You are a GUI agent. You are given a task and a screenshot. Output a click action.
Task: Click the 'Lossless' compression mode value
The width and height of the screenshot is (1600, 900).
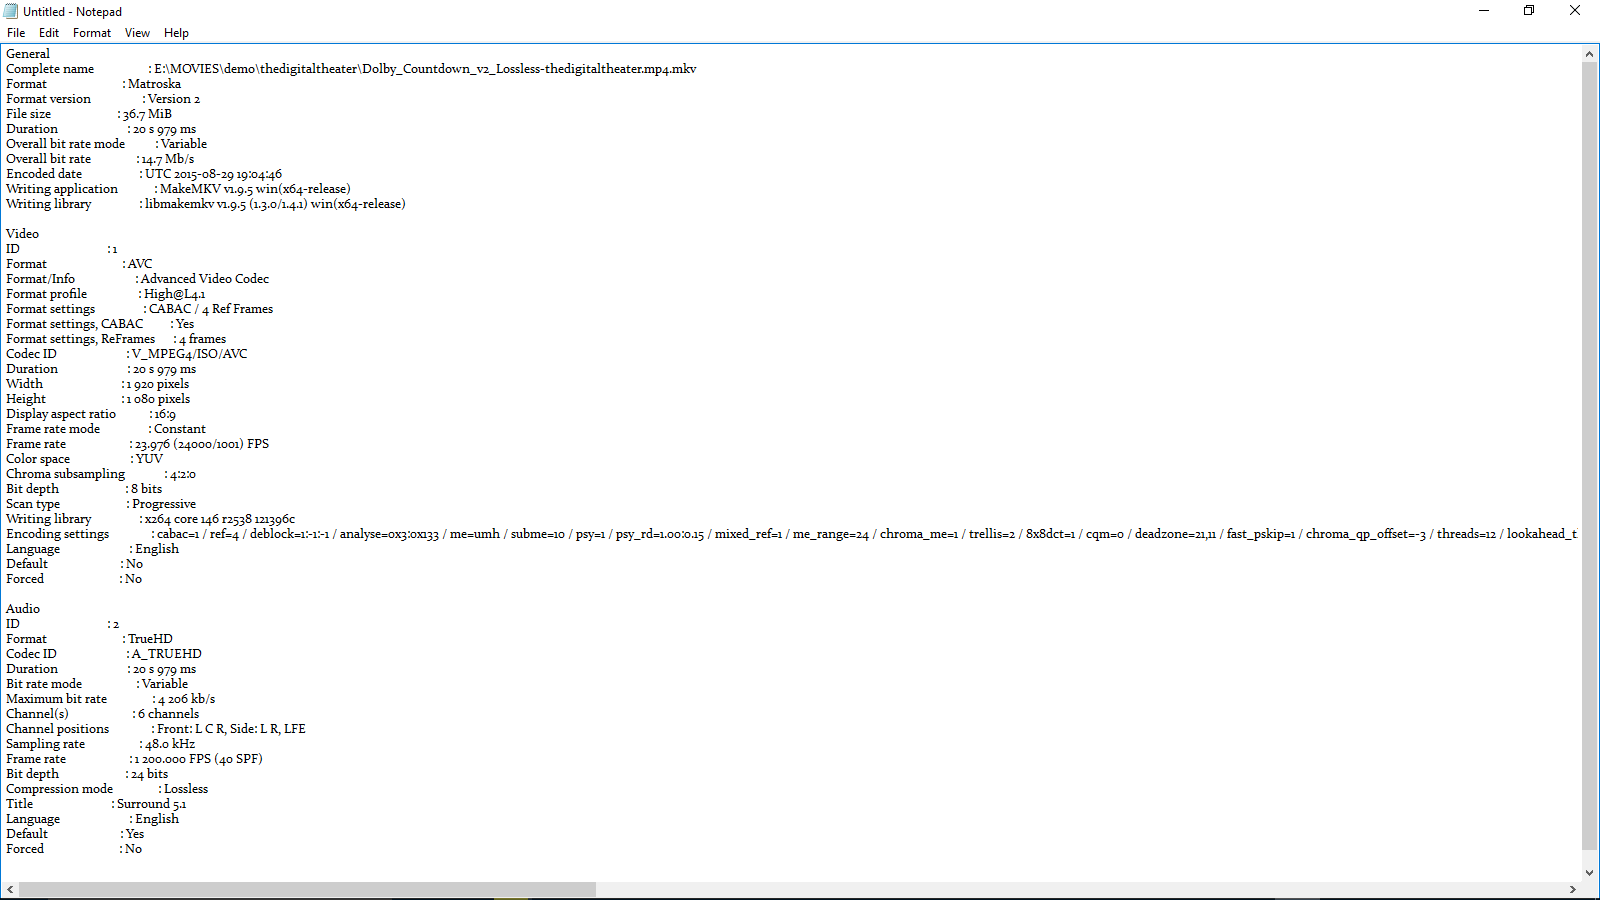[x=186, y=789]
